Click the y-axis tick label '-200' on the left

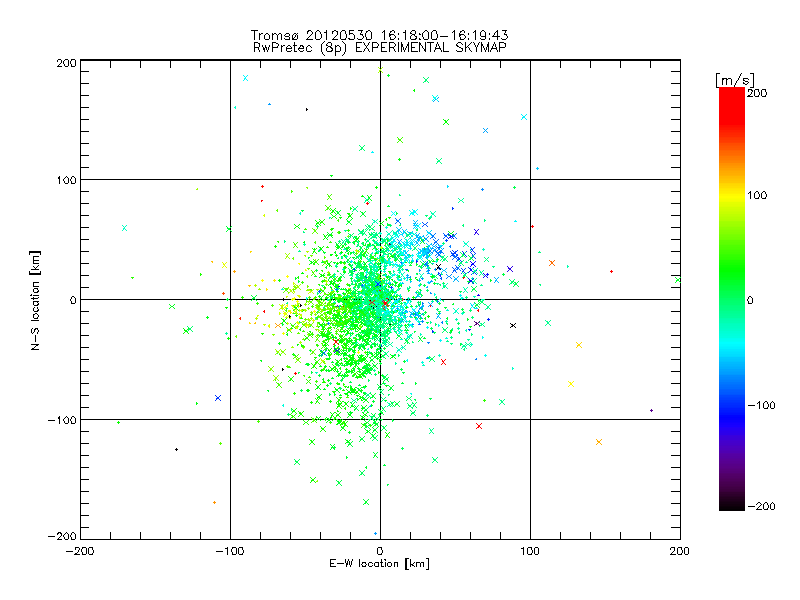pyautogui.click(x=62, y=536)
